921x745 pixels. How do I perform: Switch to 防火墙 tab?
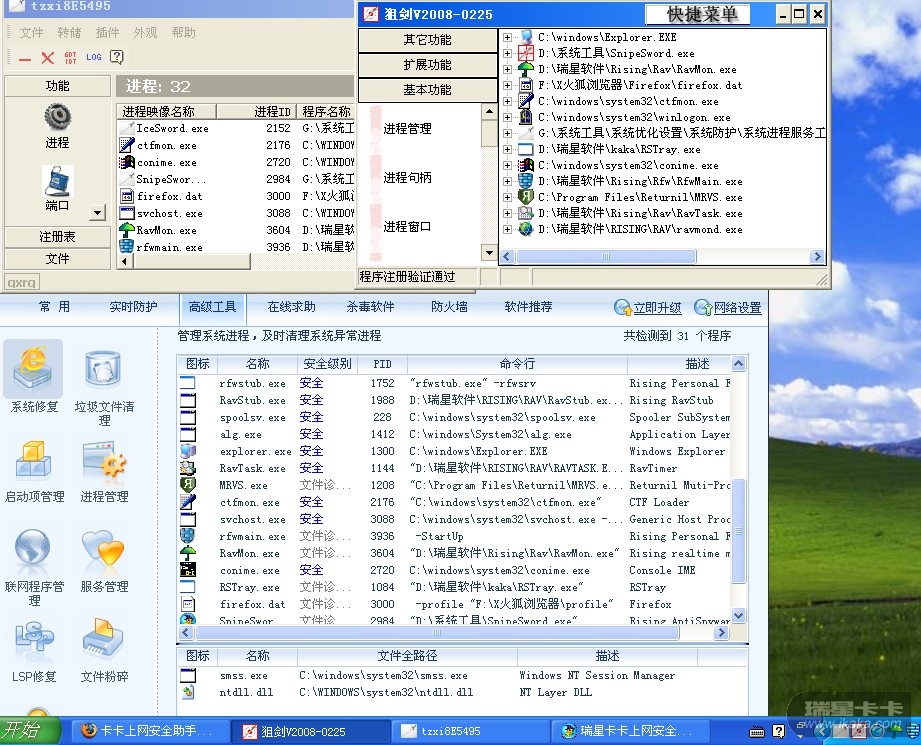coord(449,307)
